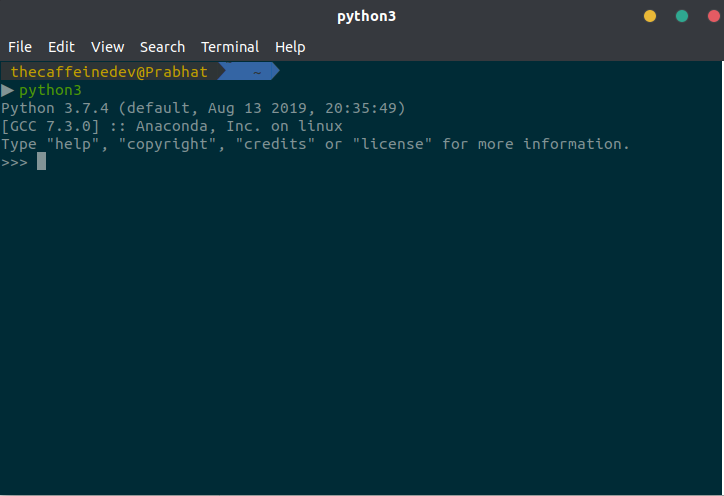724x496 pixels.
Task: Click the gray arrow prompt symbol
Action: [x=8, y=90]
